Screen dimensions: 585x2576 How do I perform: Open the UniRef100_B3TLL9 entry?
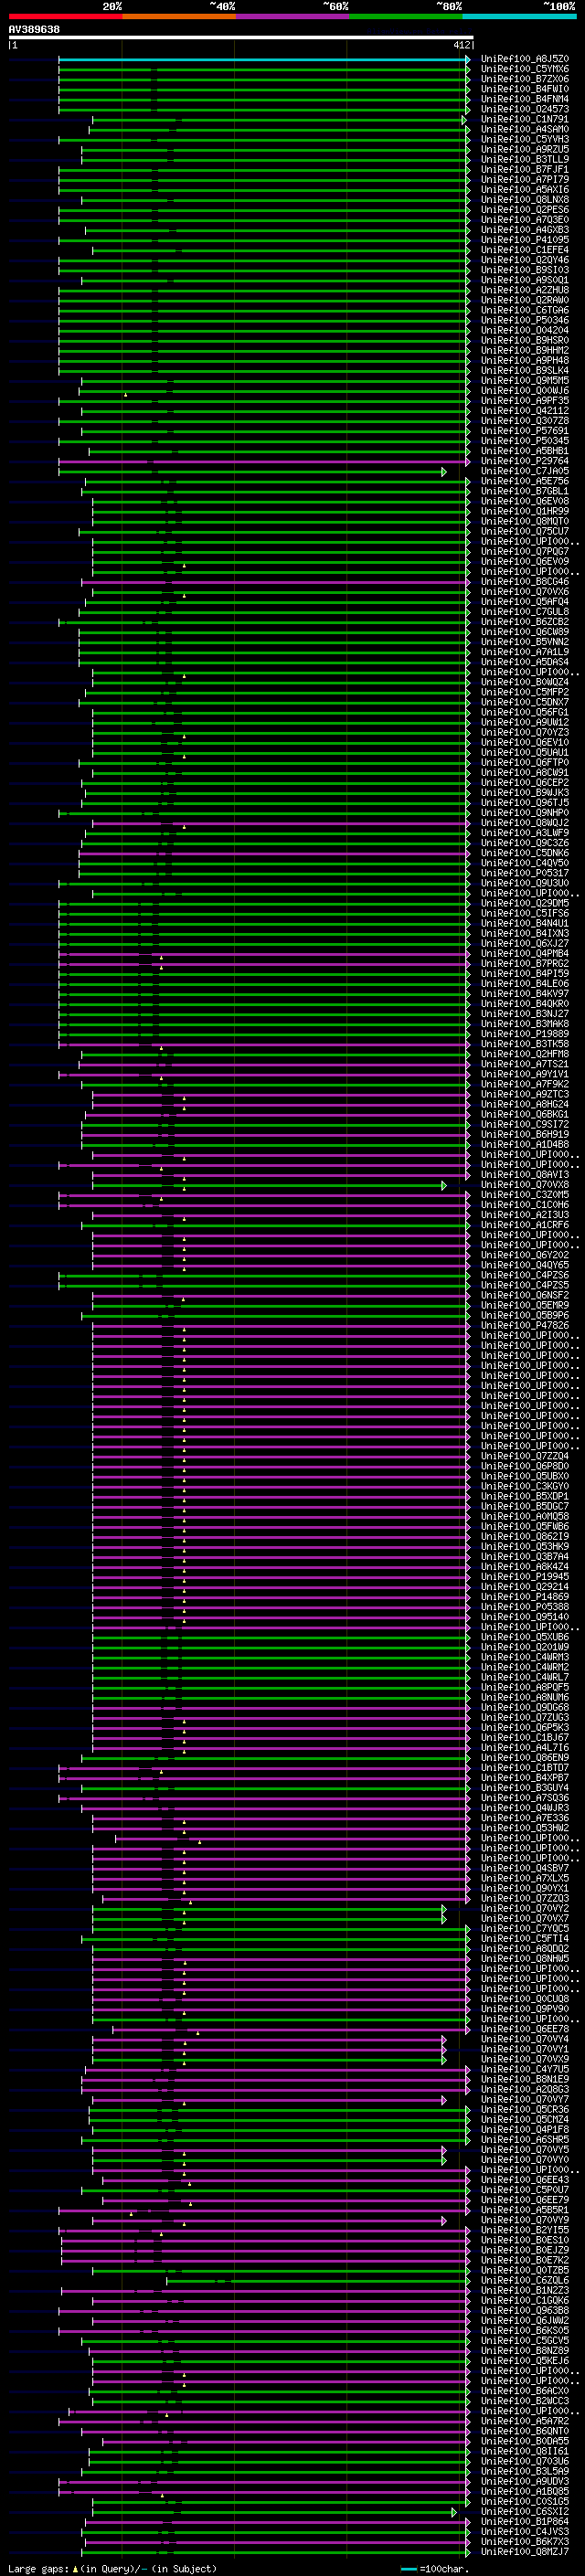click(x=525, y=159)
